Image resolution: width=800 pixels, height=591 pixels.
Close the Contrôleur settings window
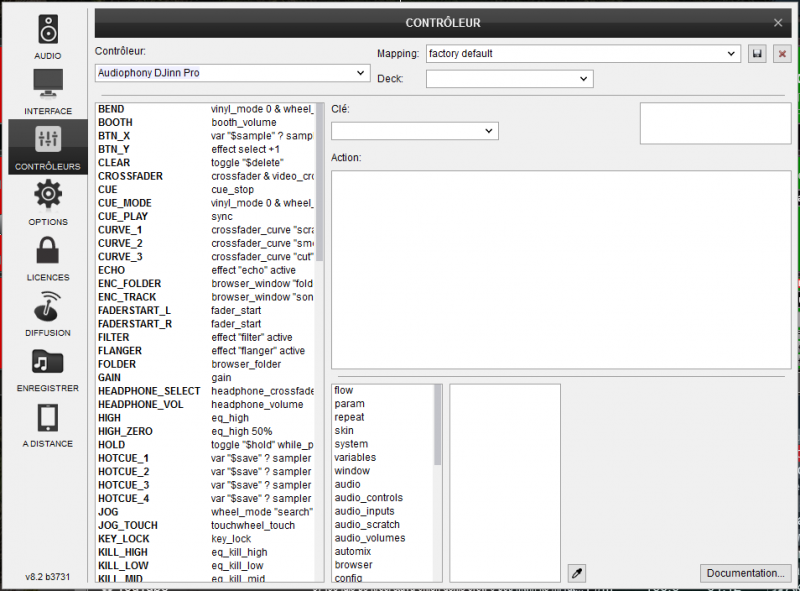click(x=778, y=22)
